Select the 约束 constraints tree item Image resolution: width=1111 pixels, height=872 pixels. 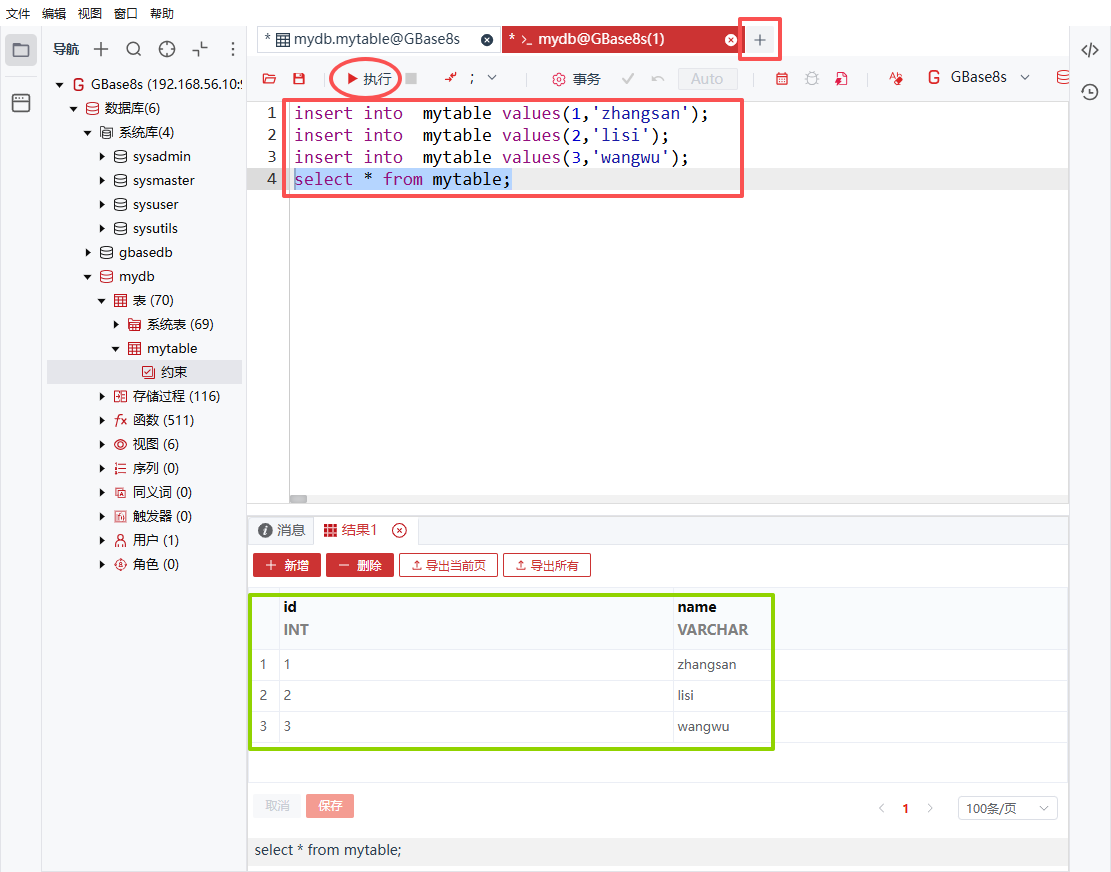point(145,372)
